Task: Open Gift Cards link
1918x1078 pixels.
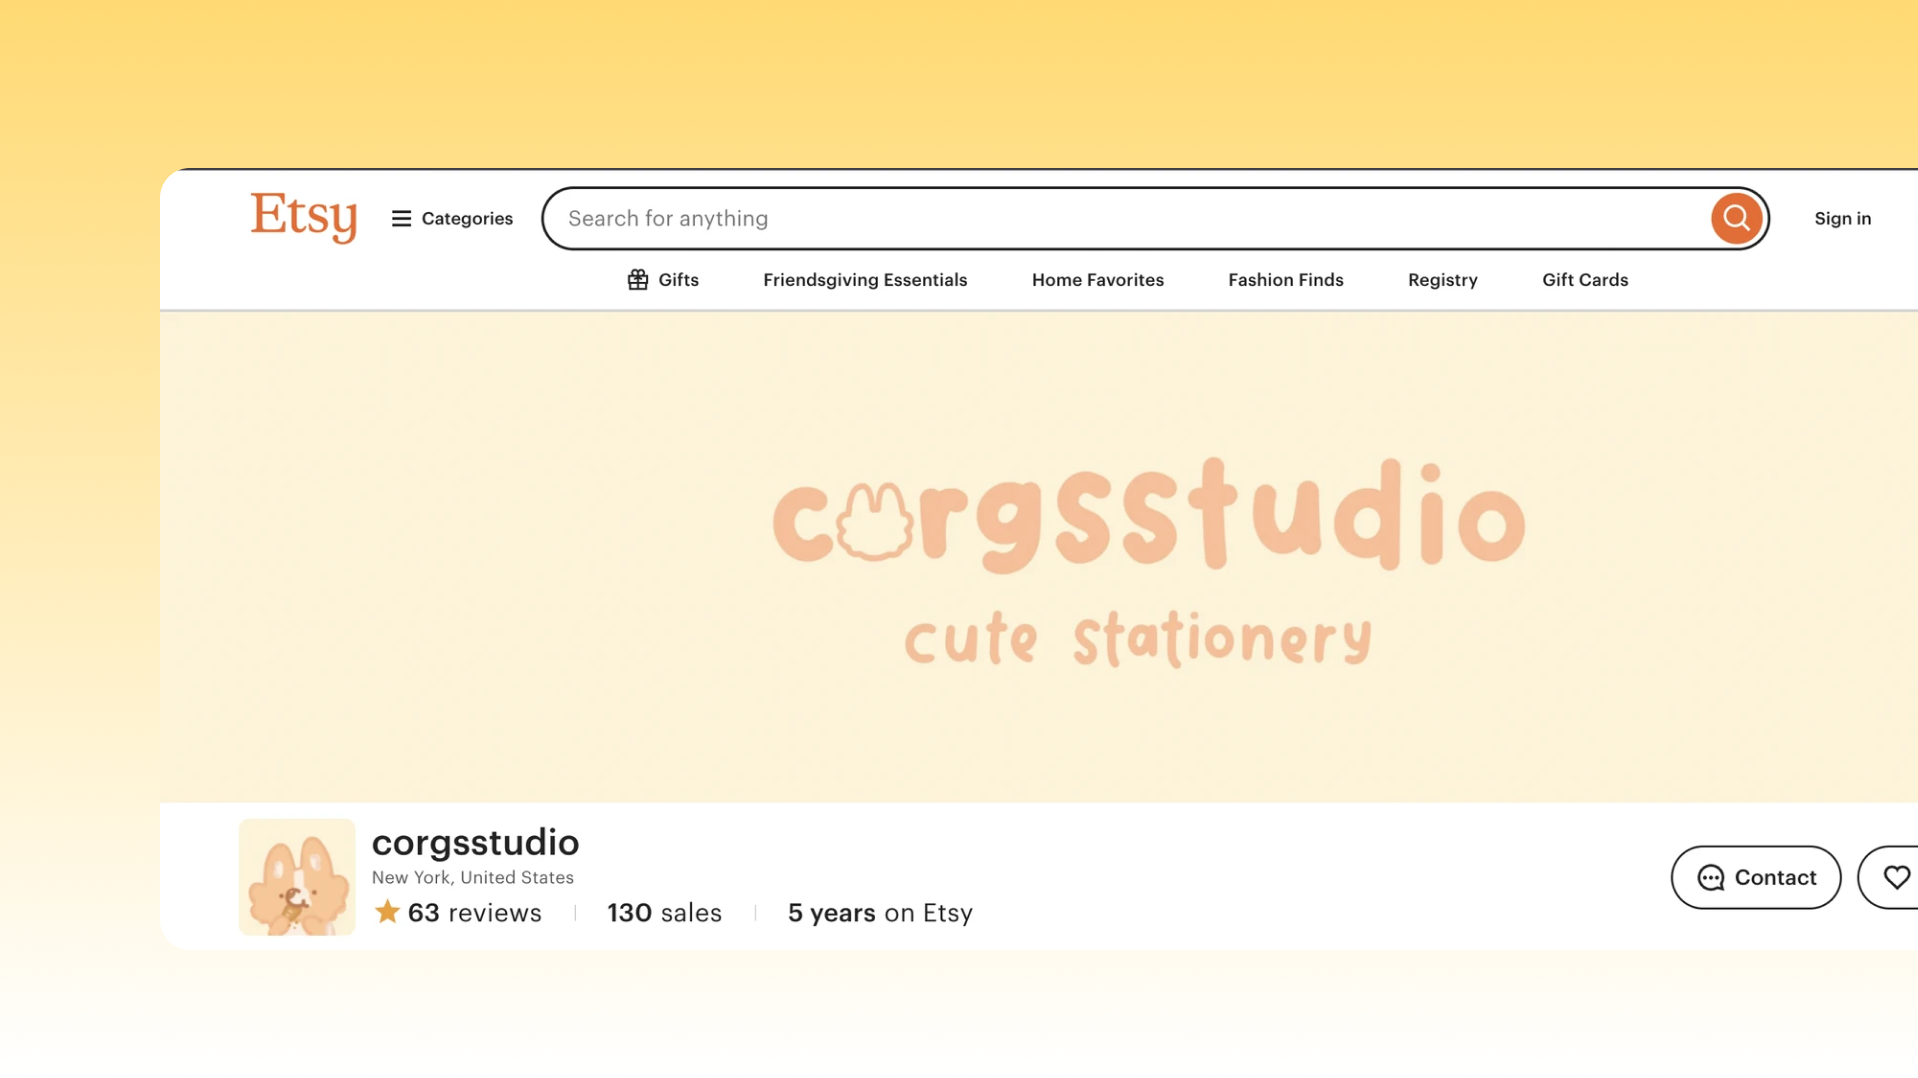Action: (1584, 280)
